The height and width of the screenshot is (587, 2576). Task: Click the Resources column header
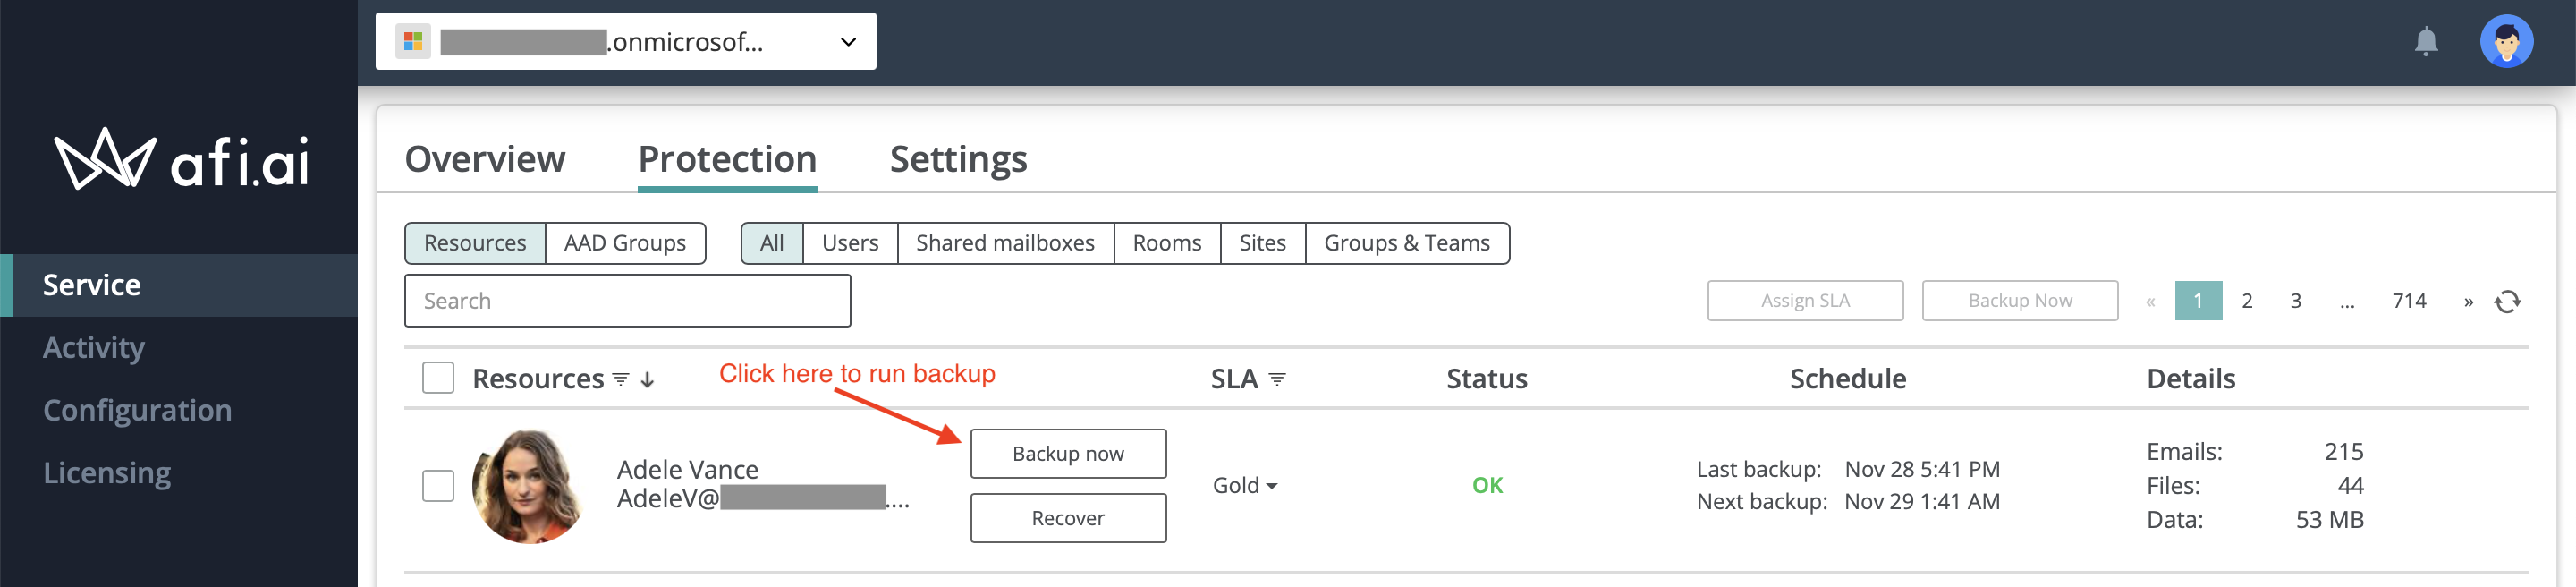pos(538,379)
